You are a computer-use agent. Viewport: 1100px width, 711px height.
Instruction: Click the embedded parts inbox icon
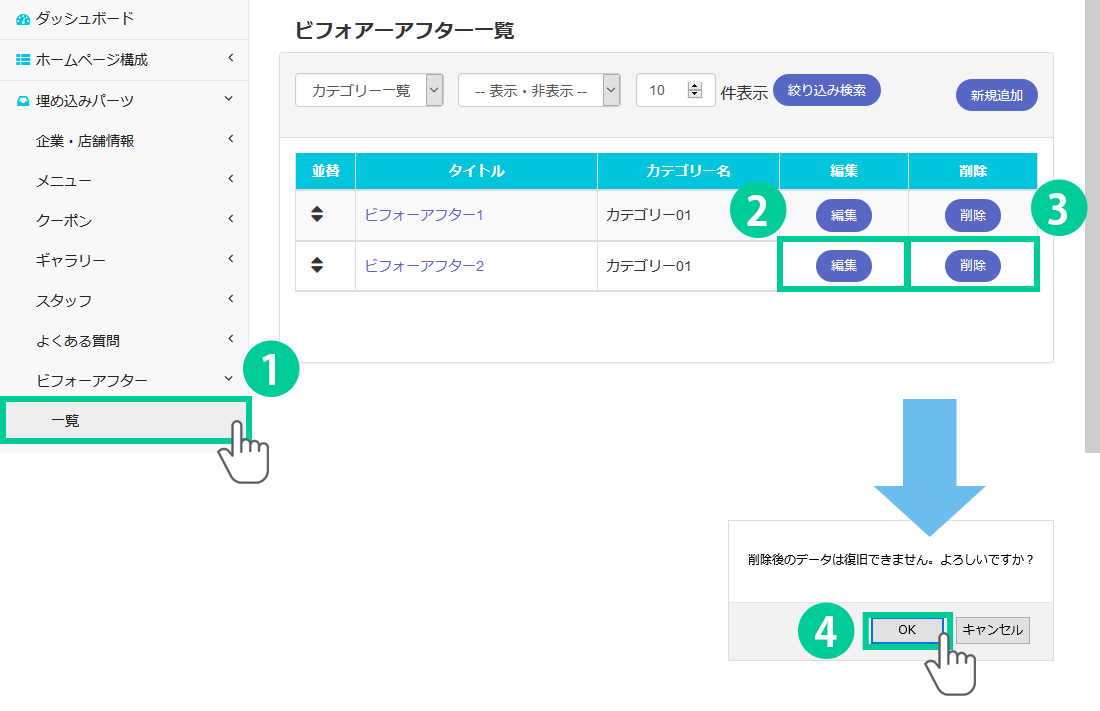(x=23, y=100)
